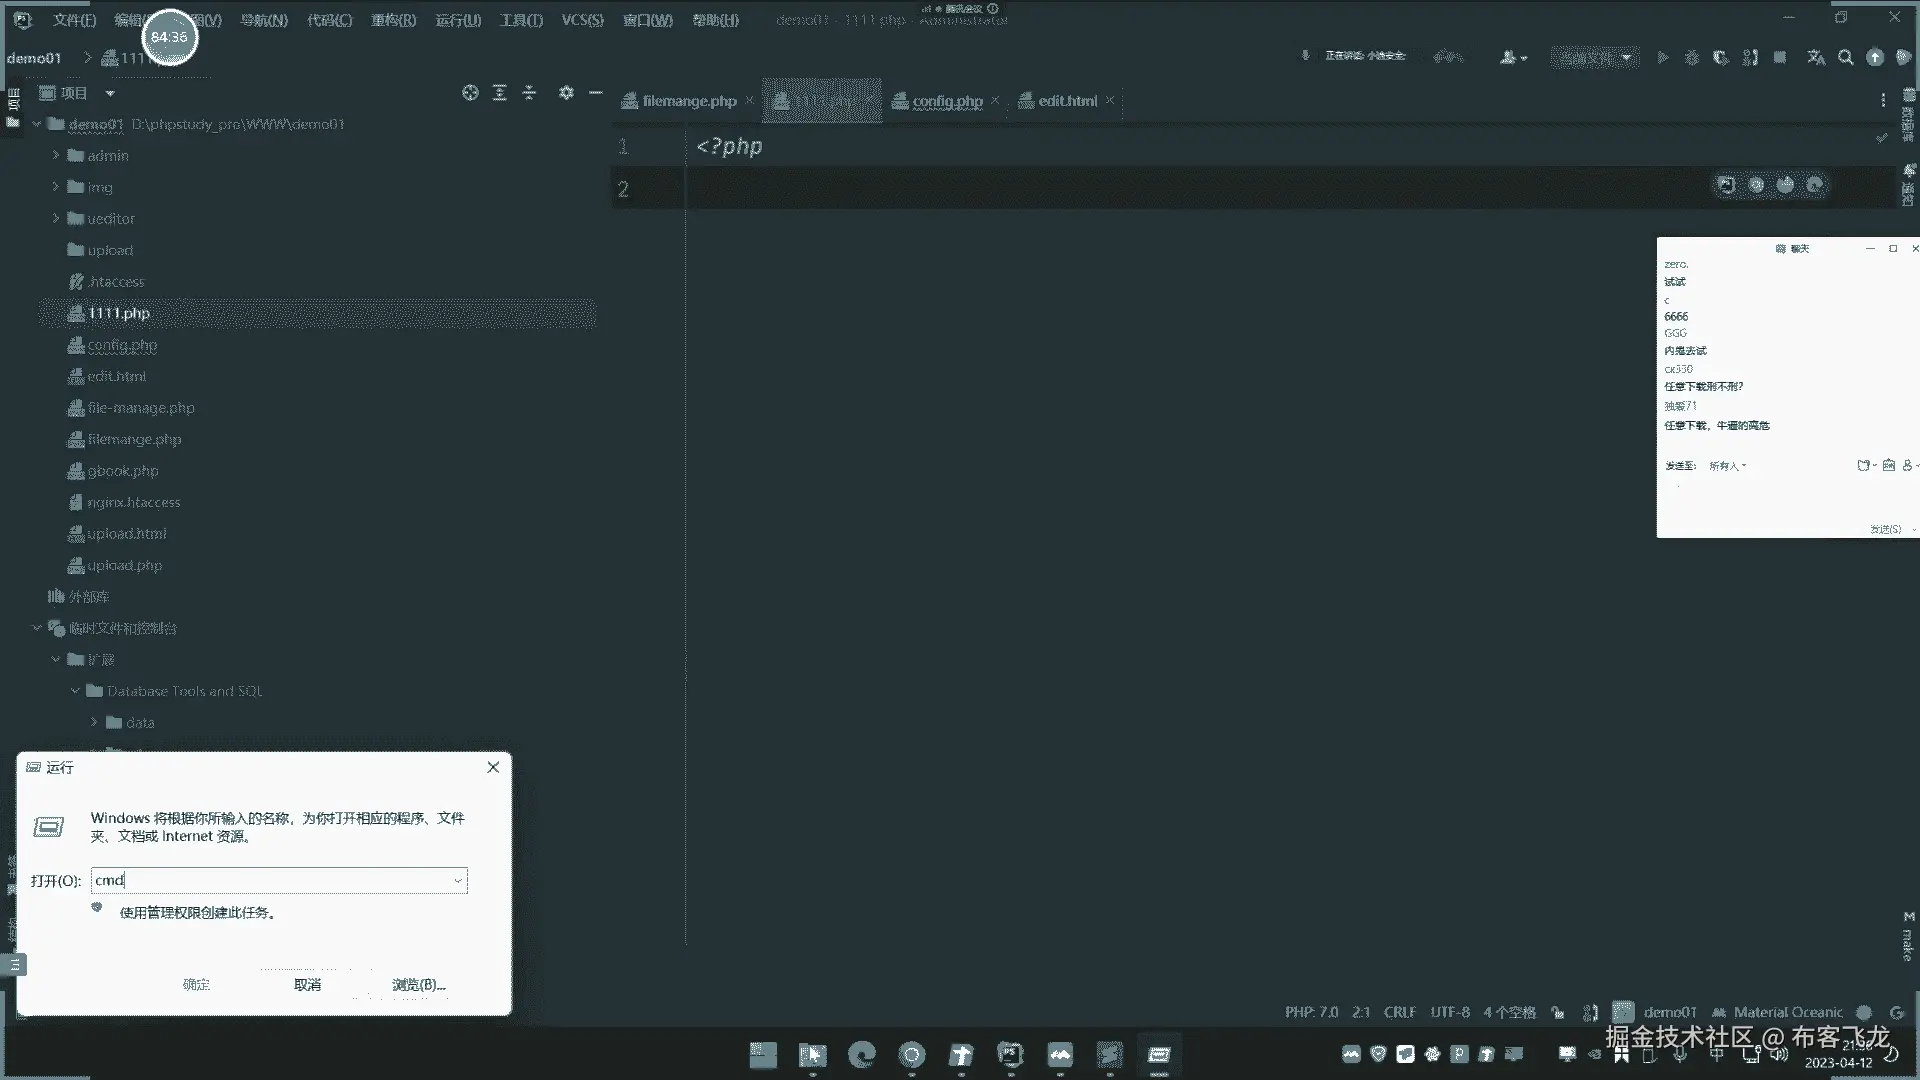Image resolution: width=1920 pixels, height=1080 pixels.
Task: Click the Debug bug icon in toolbar
Action: (x=1692, y=58)
